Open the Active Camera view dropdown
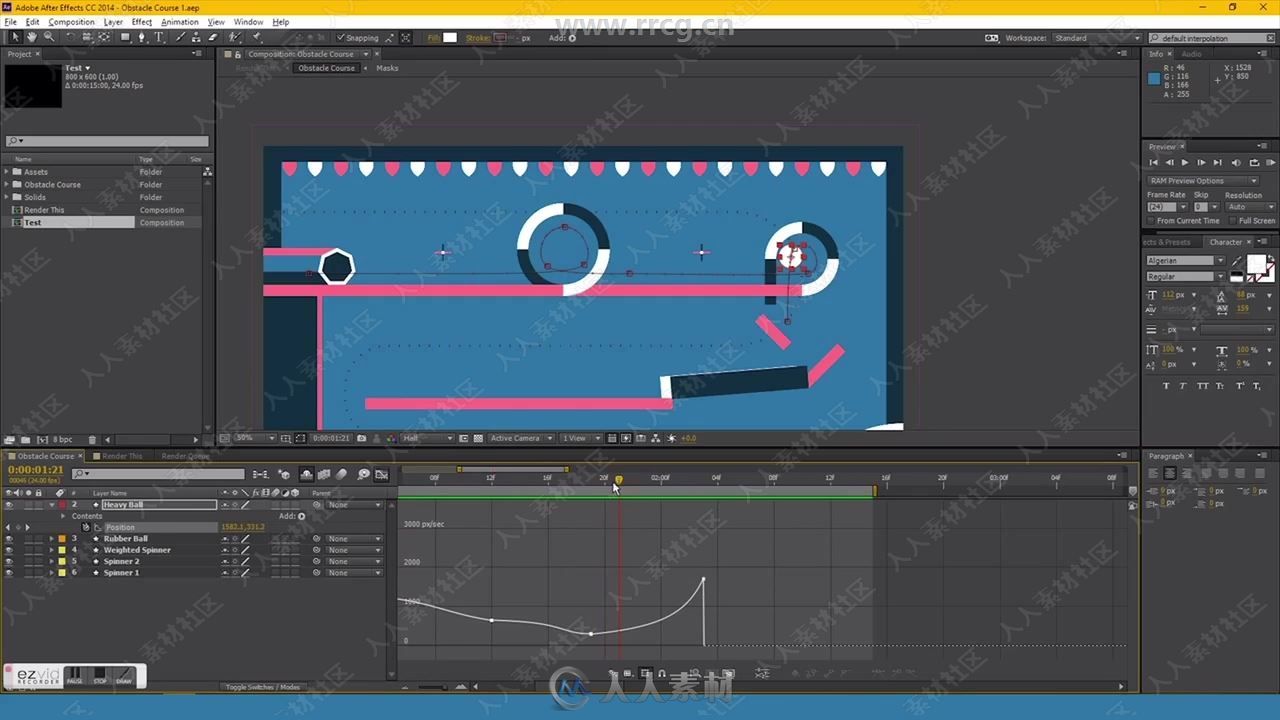This screenshot has width=1280, height=720. tap(521, 438)
